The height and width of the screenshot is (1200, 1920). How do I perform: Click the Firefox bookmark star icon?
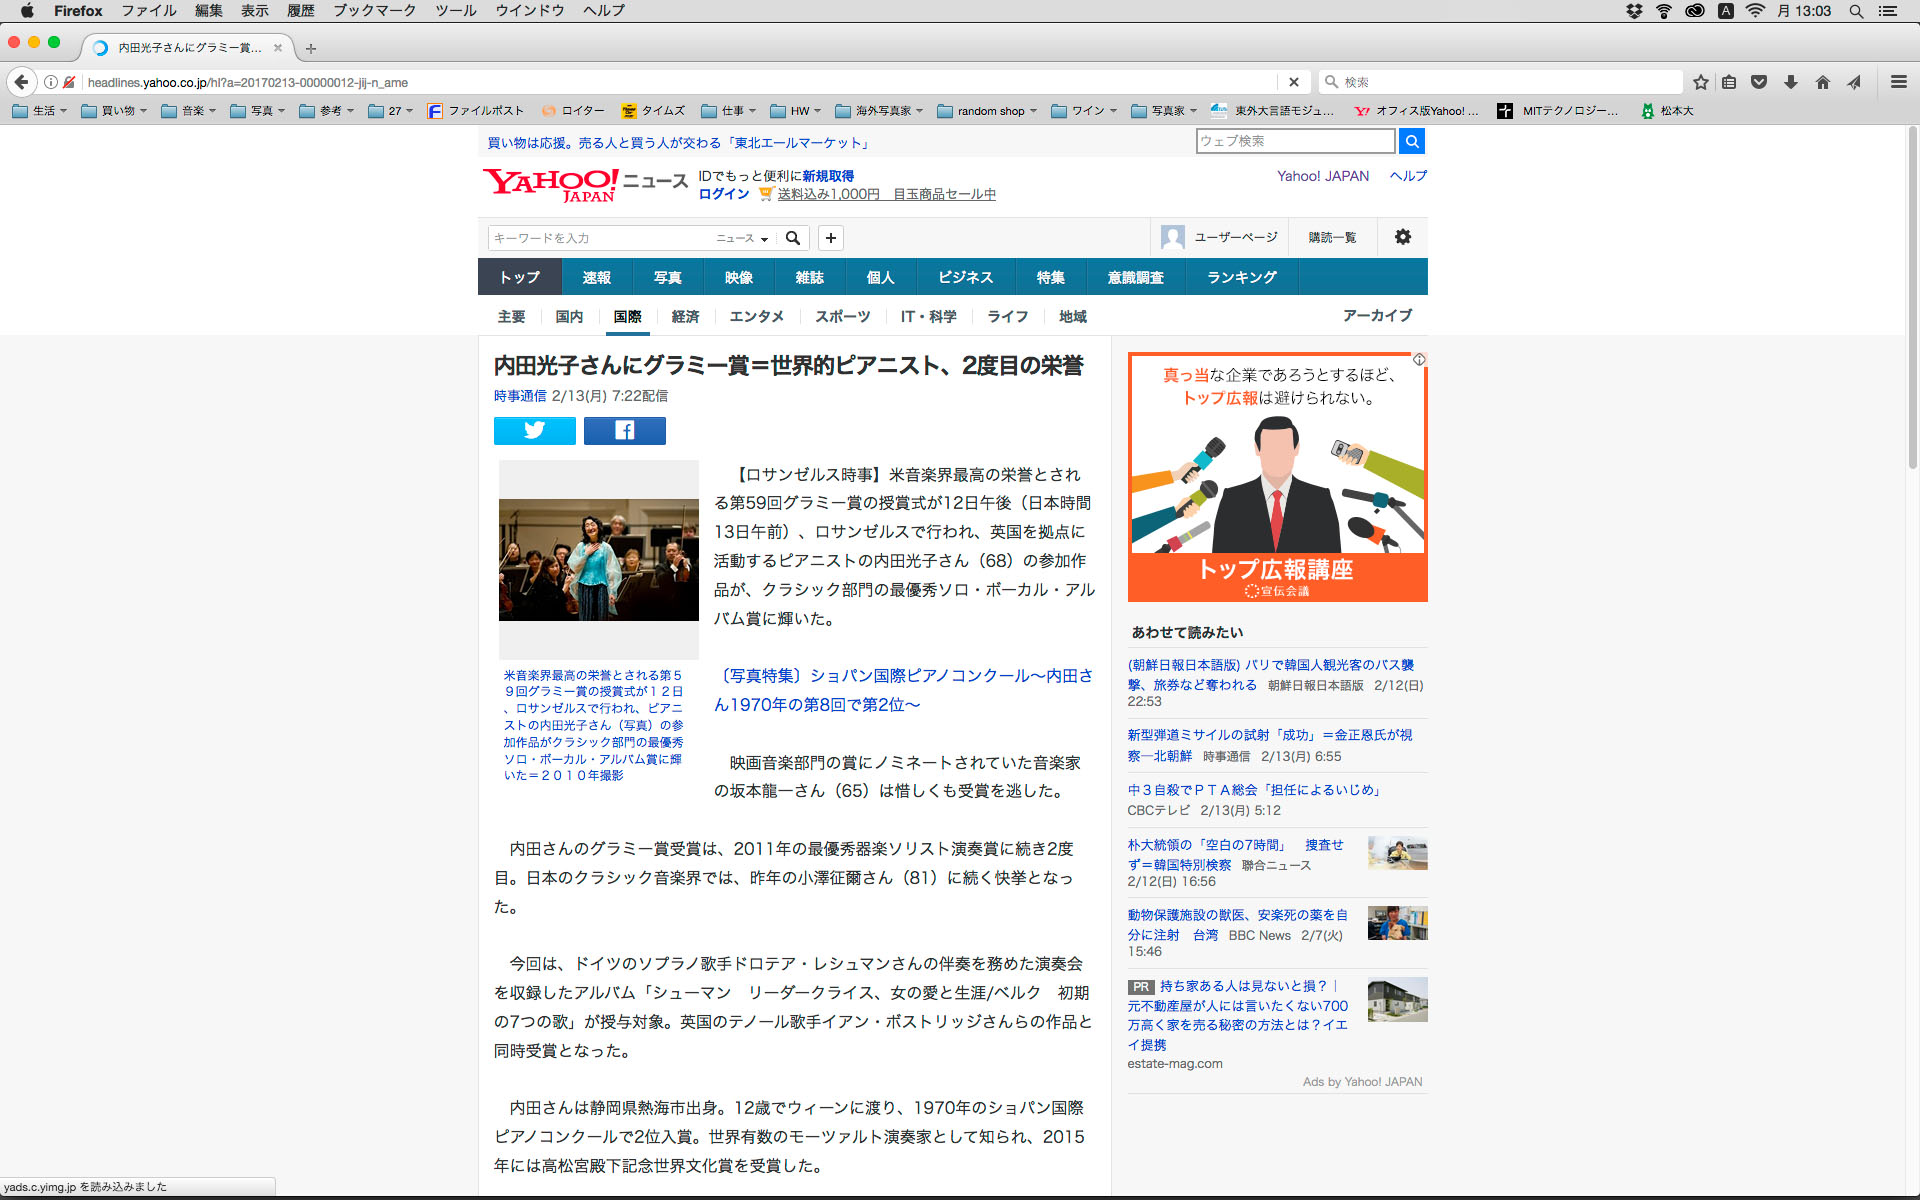[x=1700, y=82]
